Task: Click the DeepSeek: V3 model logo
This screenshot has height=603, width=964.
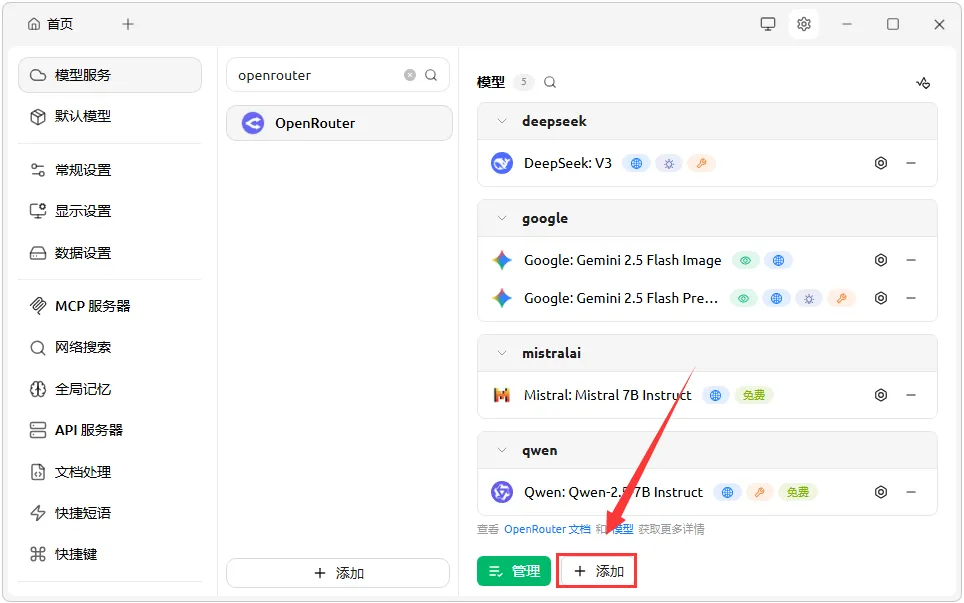Action: (x=502, y=163)
